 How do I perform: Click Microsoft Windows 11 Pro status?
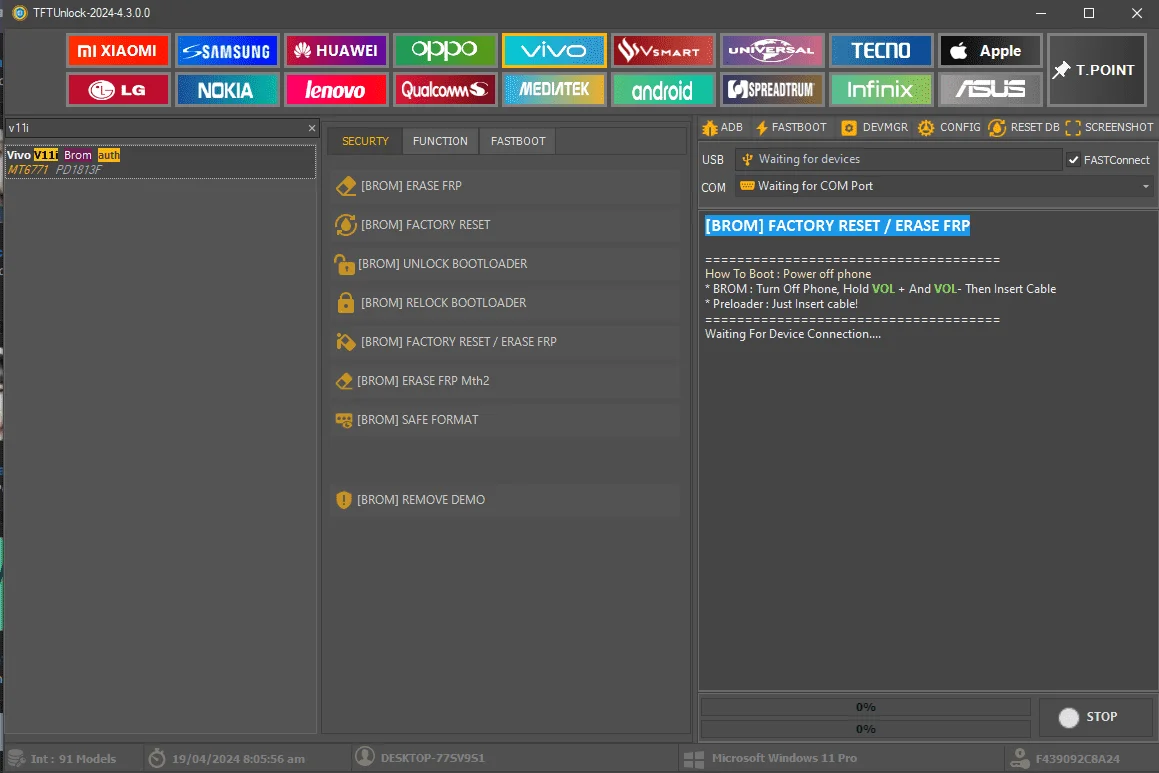pos(770,757)
